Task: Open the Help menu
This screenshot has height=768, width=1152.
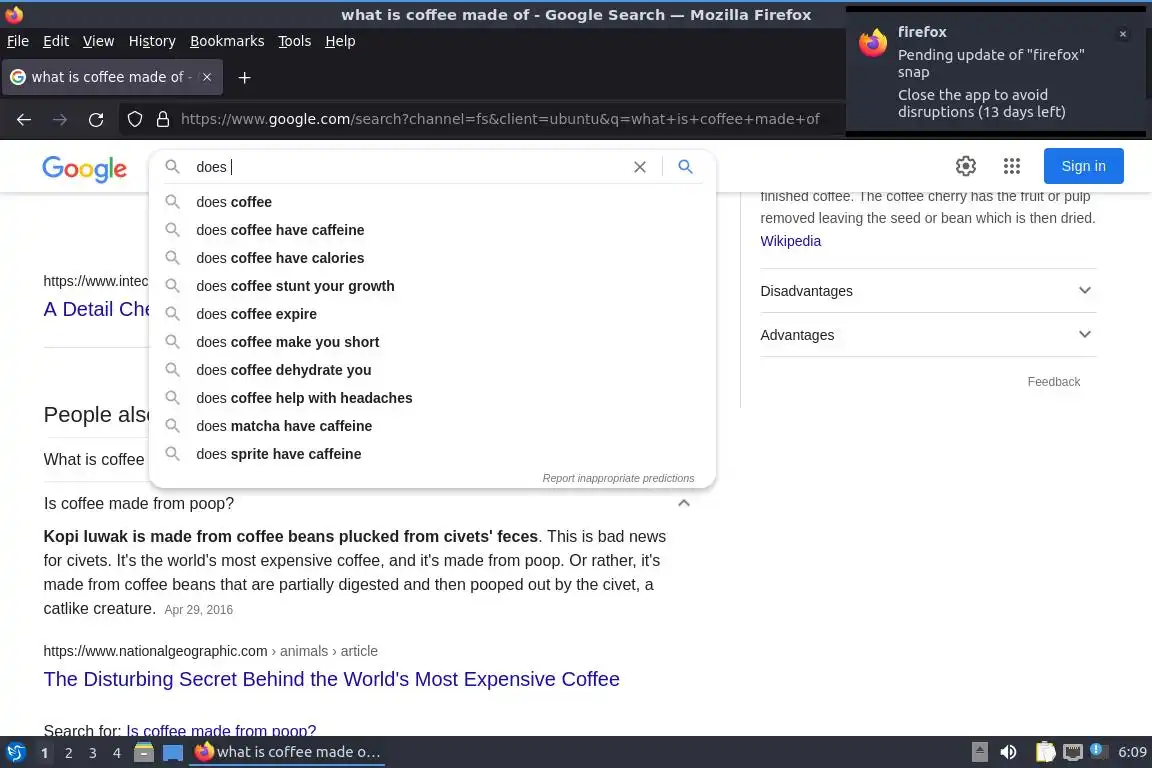Action: click(340, 41)
